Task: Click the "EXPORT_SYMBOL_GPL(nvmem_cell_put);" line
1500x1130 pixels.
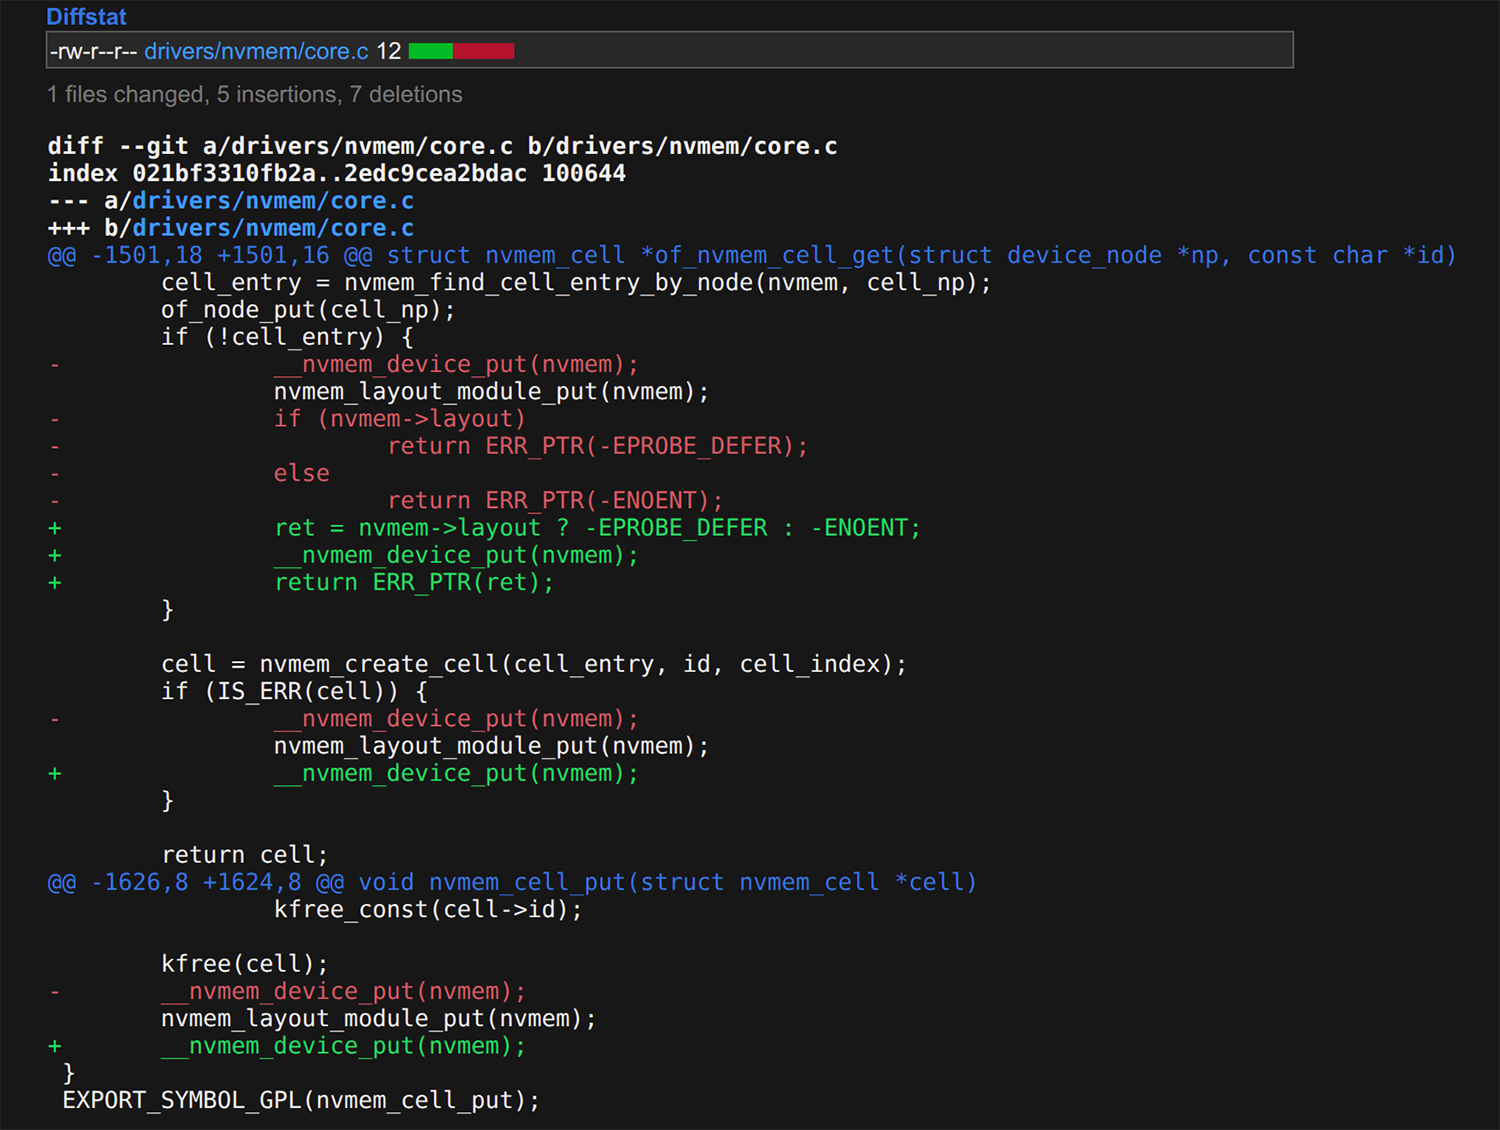Action: tap(301, 1101)
